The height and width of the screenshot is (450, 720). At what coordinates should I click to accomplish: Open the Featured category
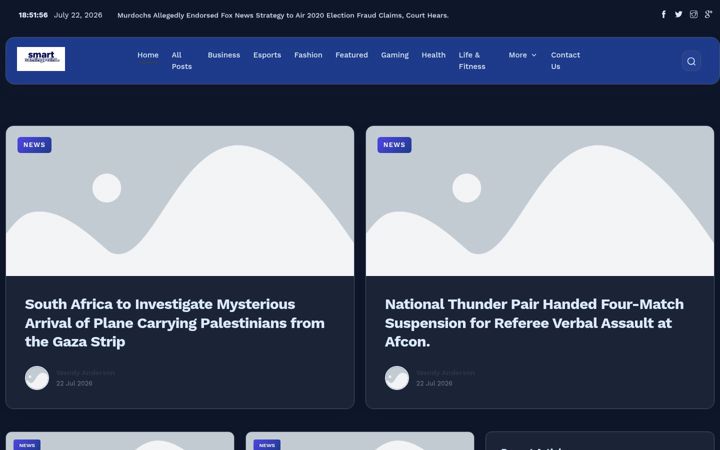(x=351, y=55)
